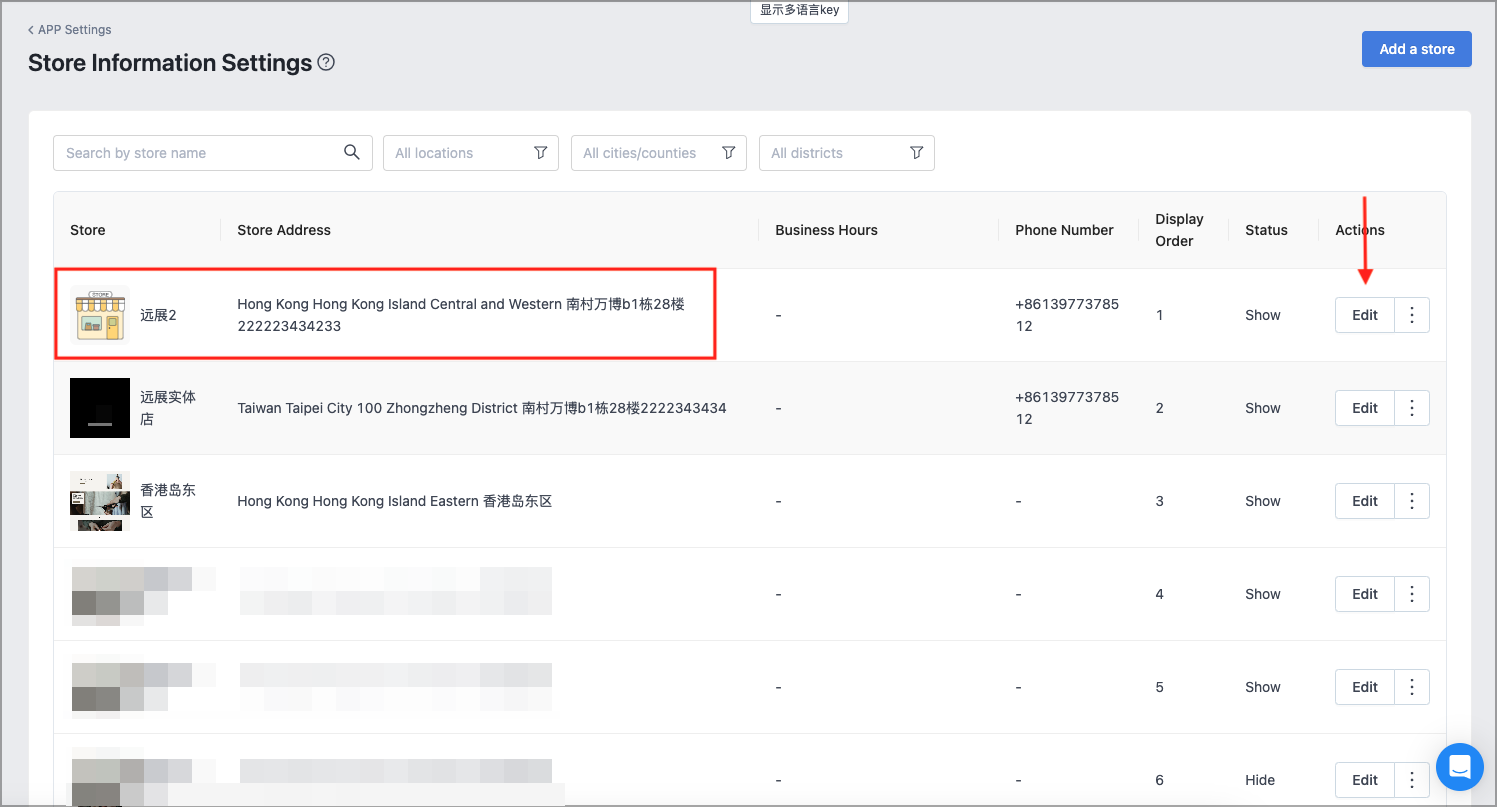The height and width of the screenshot is (807, 1497).
Task: Edit the 远展实体店 store
Action: pyautogui.click(x=1365, y=408)
